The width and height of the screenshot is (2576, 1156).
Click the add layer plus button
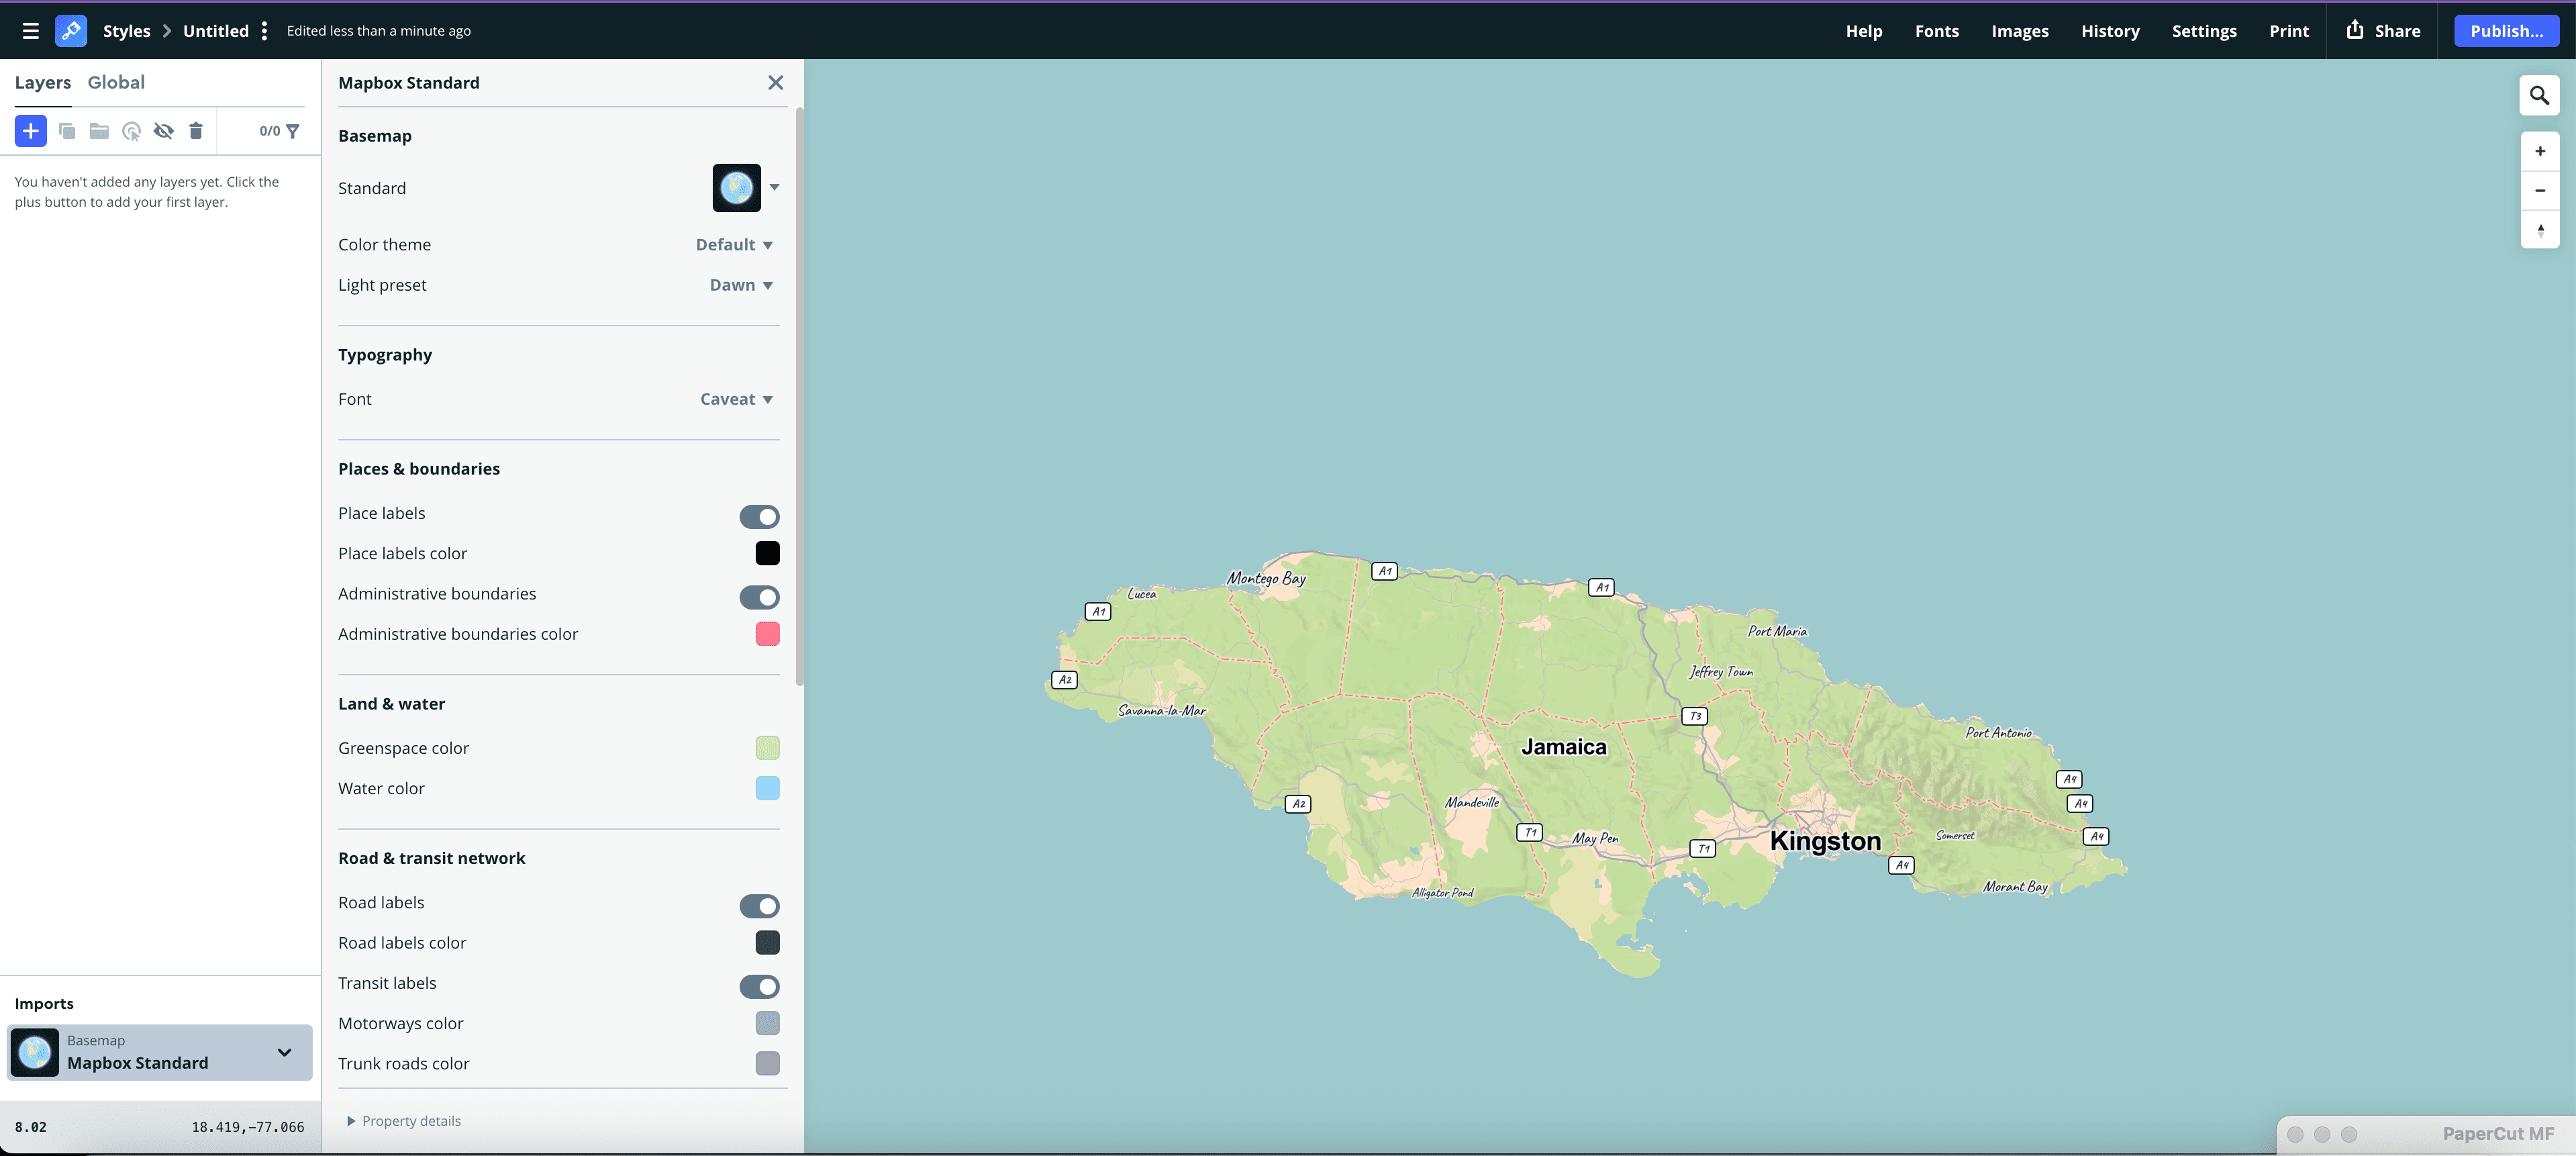(x=30, y=131)
